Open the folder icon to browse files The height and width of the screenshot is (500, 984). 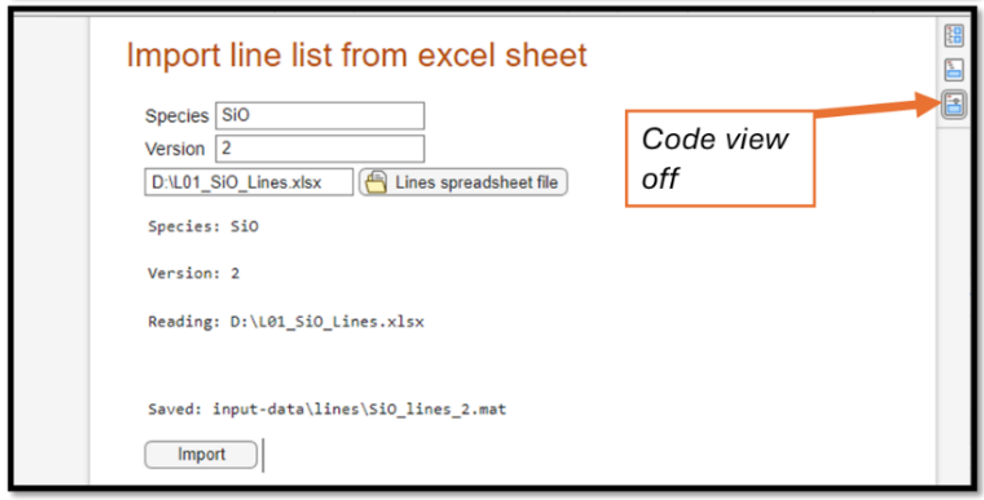[x=376, y=183]
